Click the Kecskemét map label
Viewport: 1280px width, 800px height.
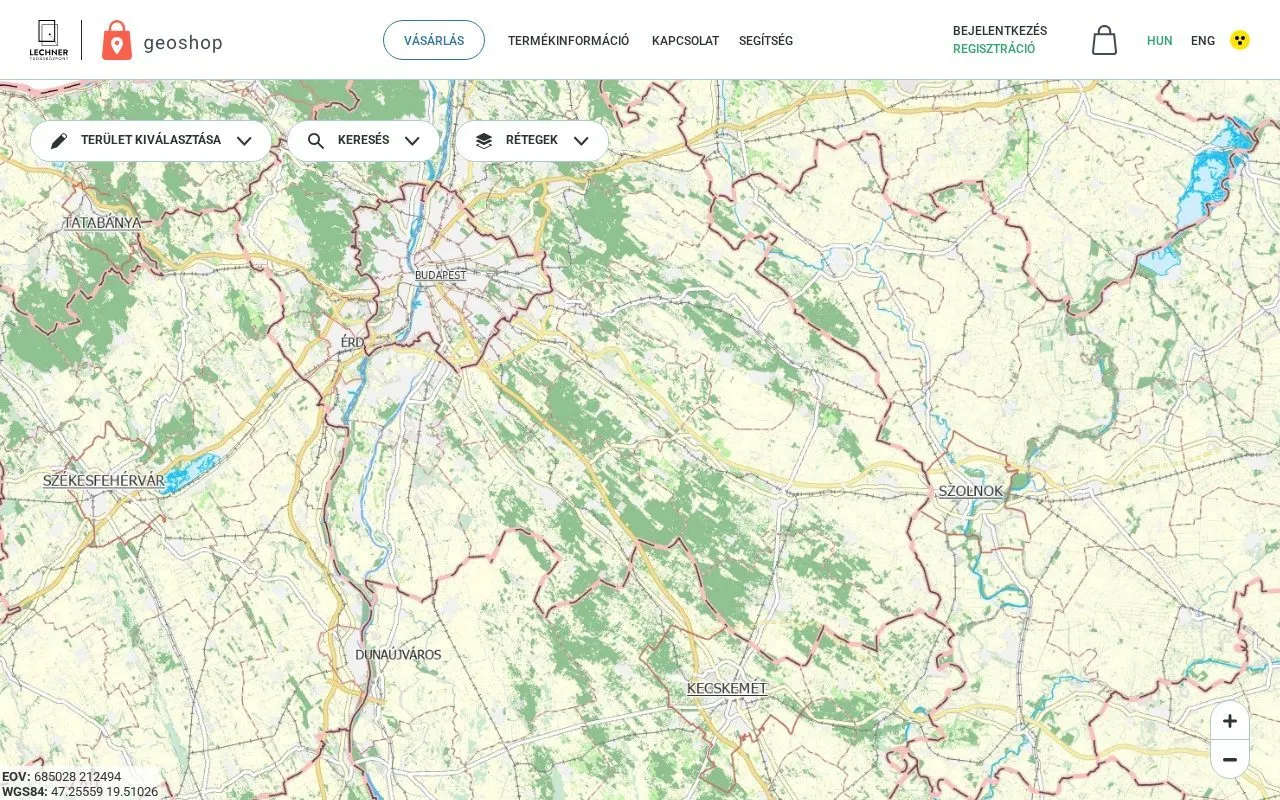pos(727,689)
